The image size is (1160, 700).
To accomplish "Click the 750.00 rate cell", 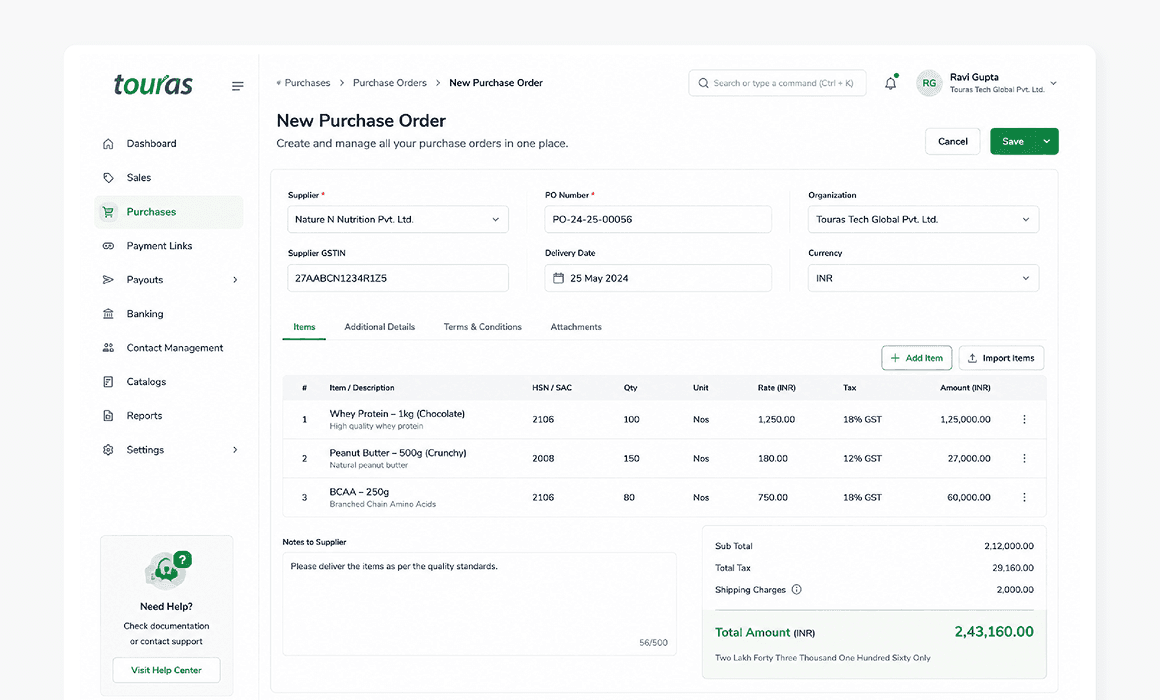I will (x=772, y=497).
